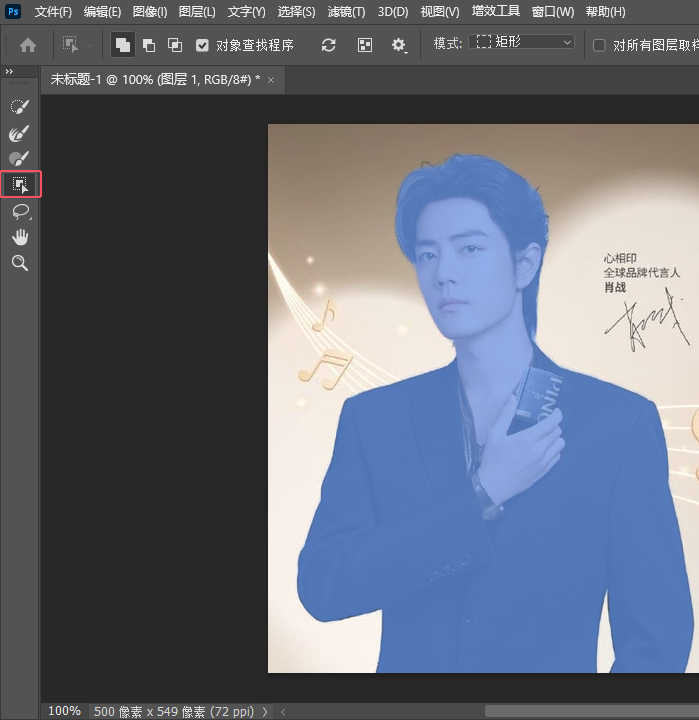Open the 增效工具 menu
Screen dimensions: 699x720
point(496,11)
